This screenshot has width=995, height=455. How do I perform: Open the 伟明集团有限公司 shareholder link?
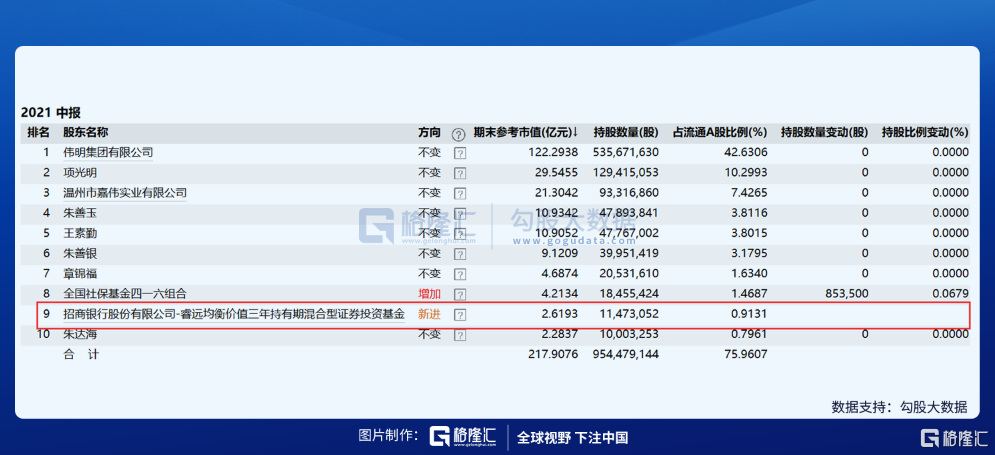tap(108, 152)
